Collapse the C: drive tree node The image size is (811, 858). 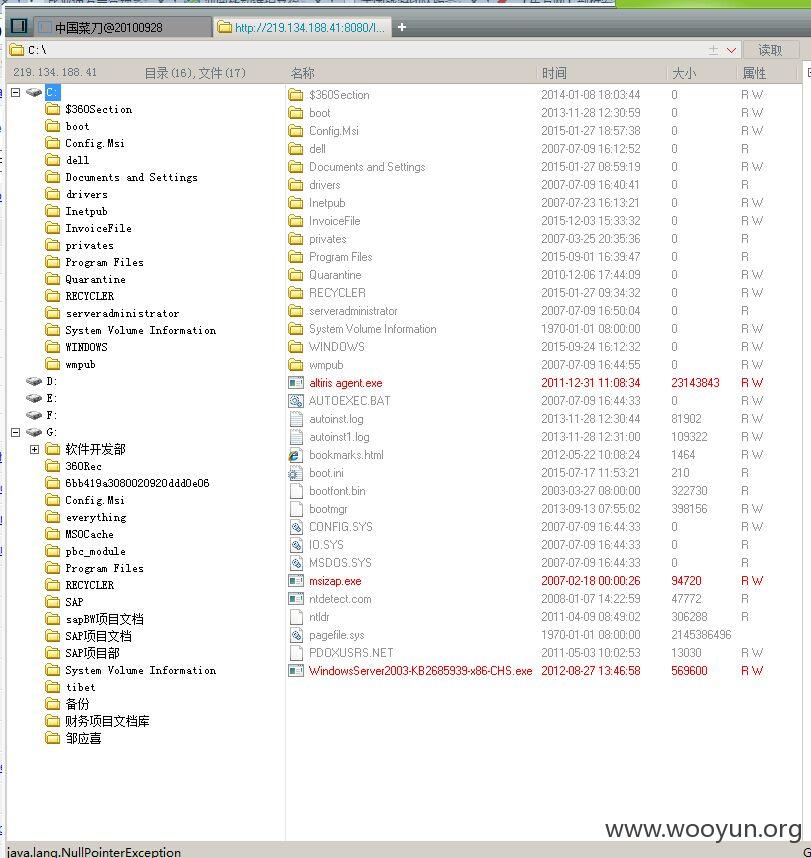pos(16,92)
